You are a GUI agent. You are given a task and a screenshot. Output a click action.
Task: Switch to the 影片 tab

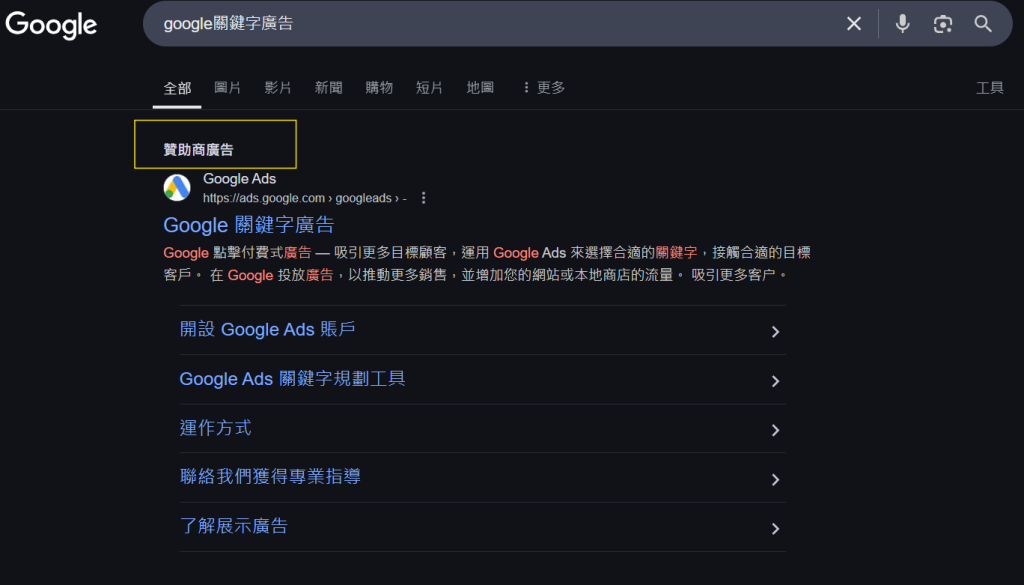(x=278, y=87)
